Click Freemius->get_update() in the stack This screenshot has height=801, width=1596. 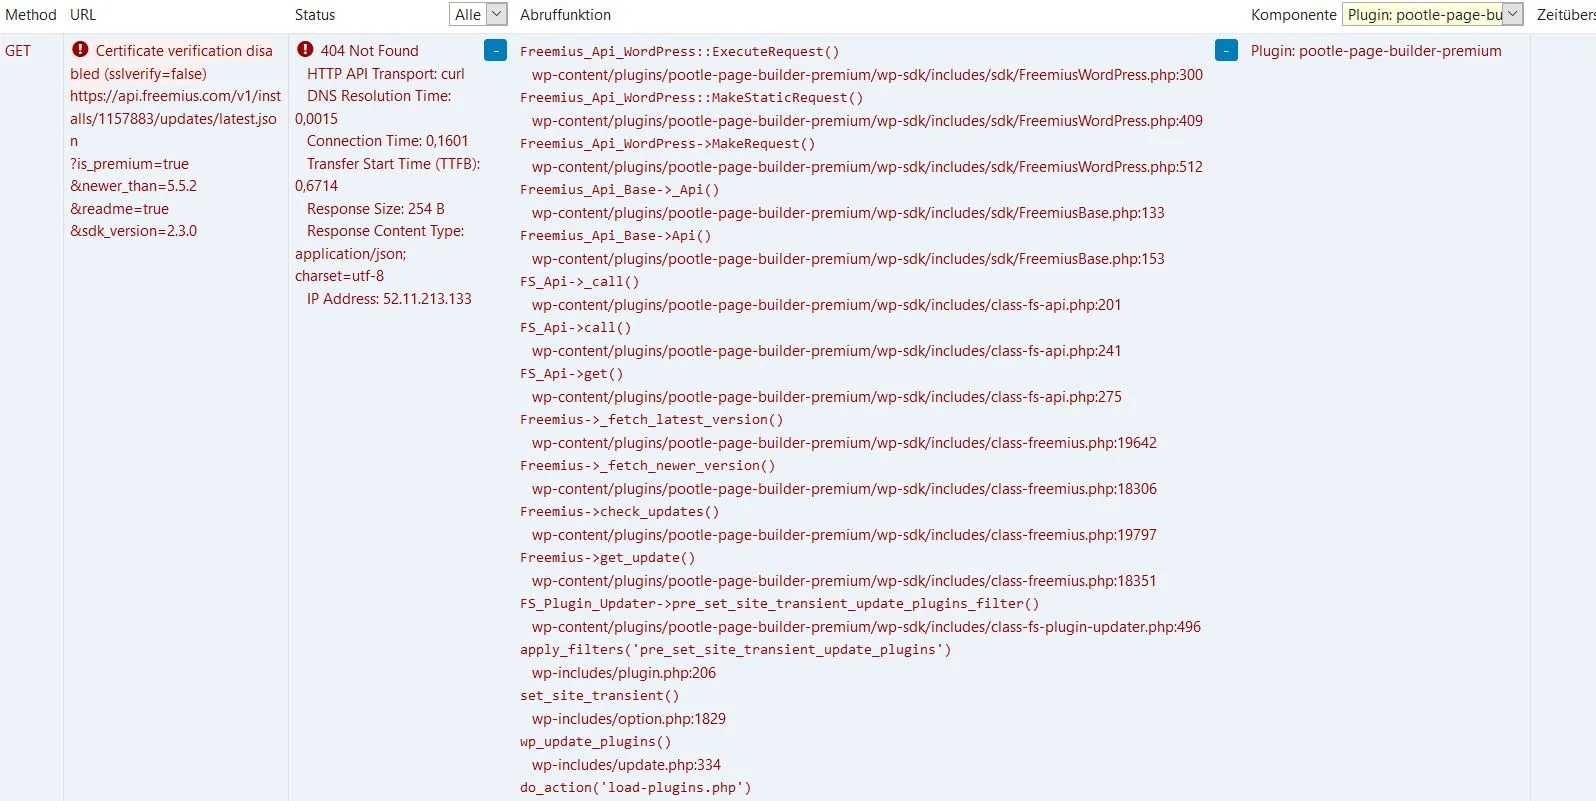pos(608,558)
